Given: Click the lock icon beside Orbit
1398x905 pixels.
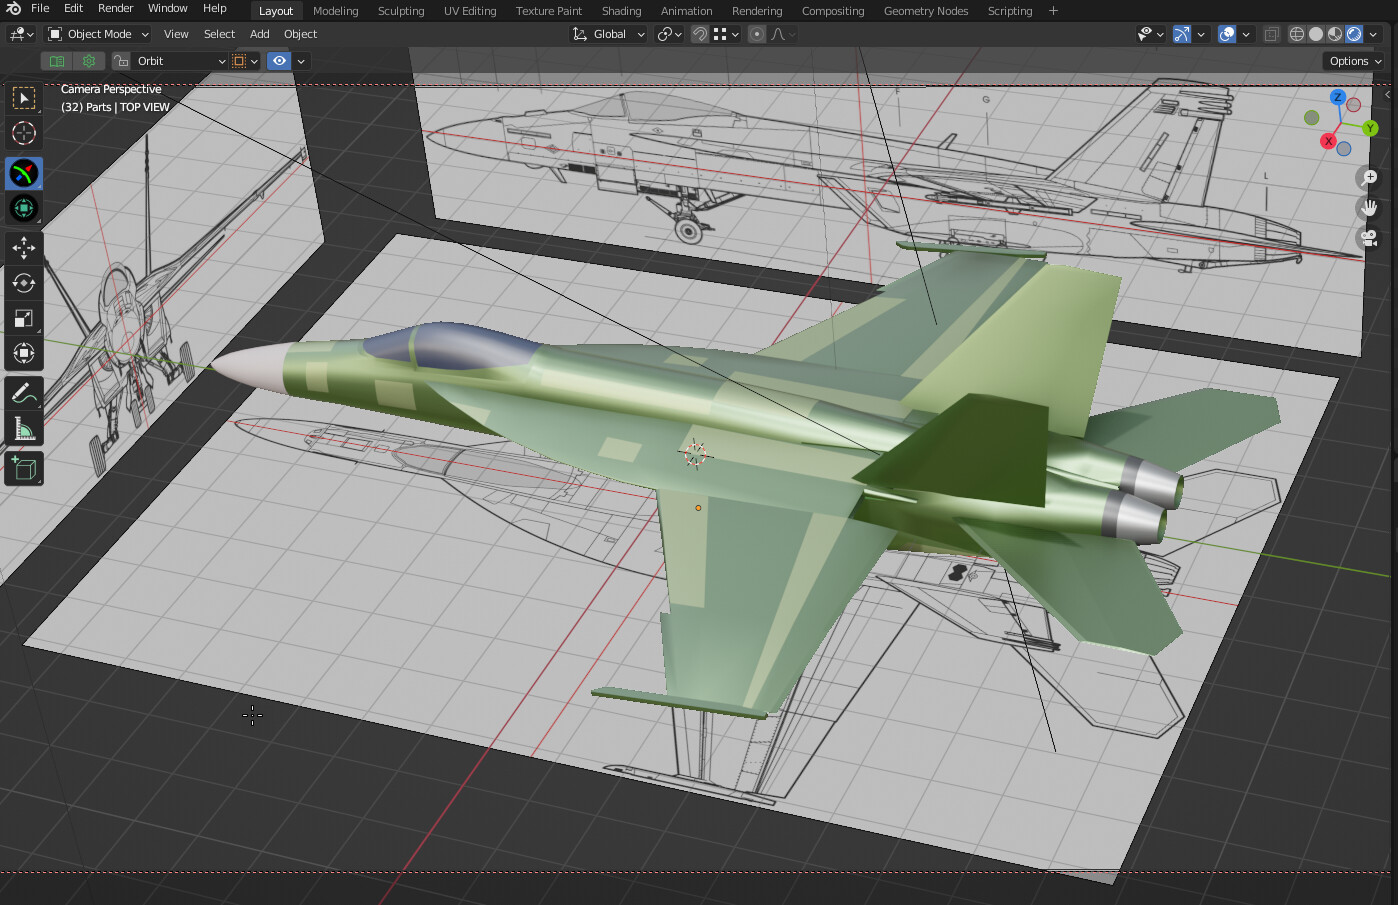Looking at the screenshot, I should (x=122, y=61).
